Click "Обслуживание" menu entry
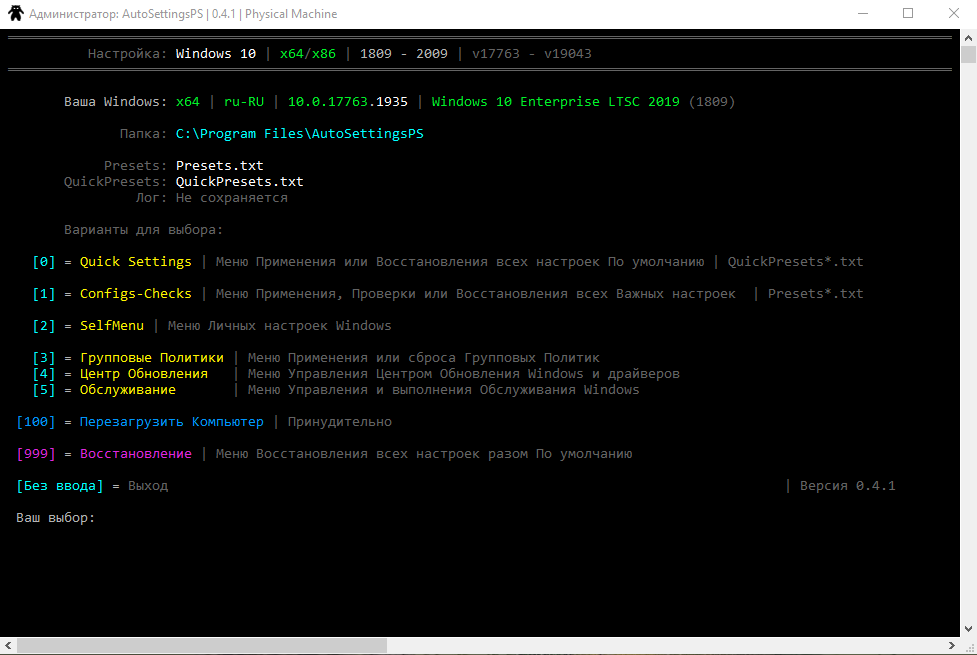The width and height of the screenshot is (977, 655). tap(127, 390)
